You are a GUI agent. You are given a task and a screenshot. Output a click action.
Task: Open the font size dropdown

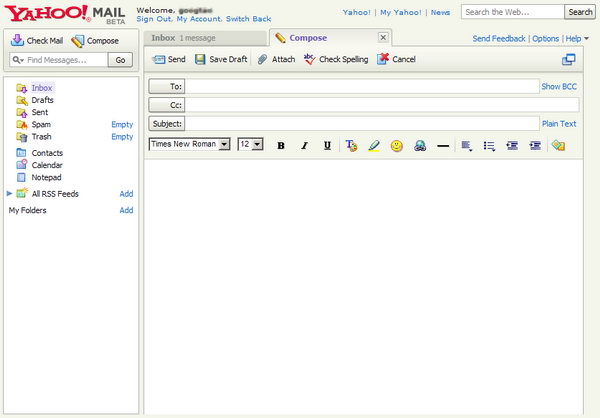257,145
